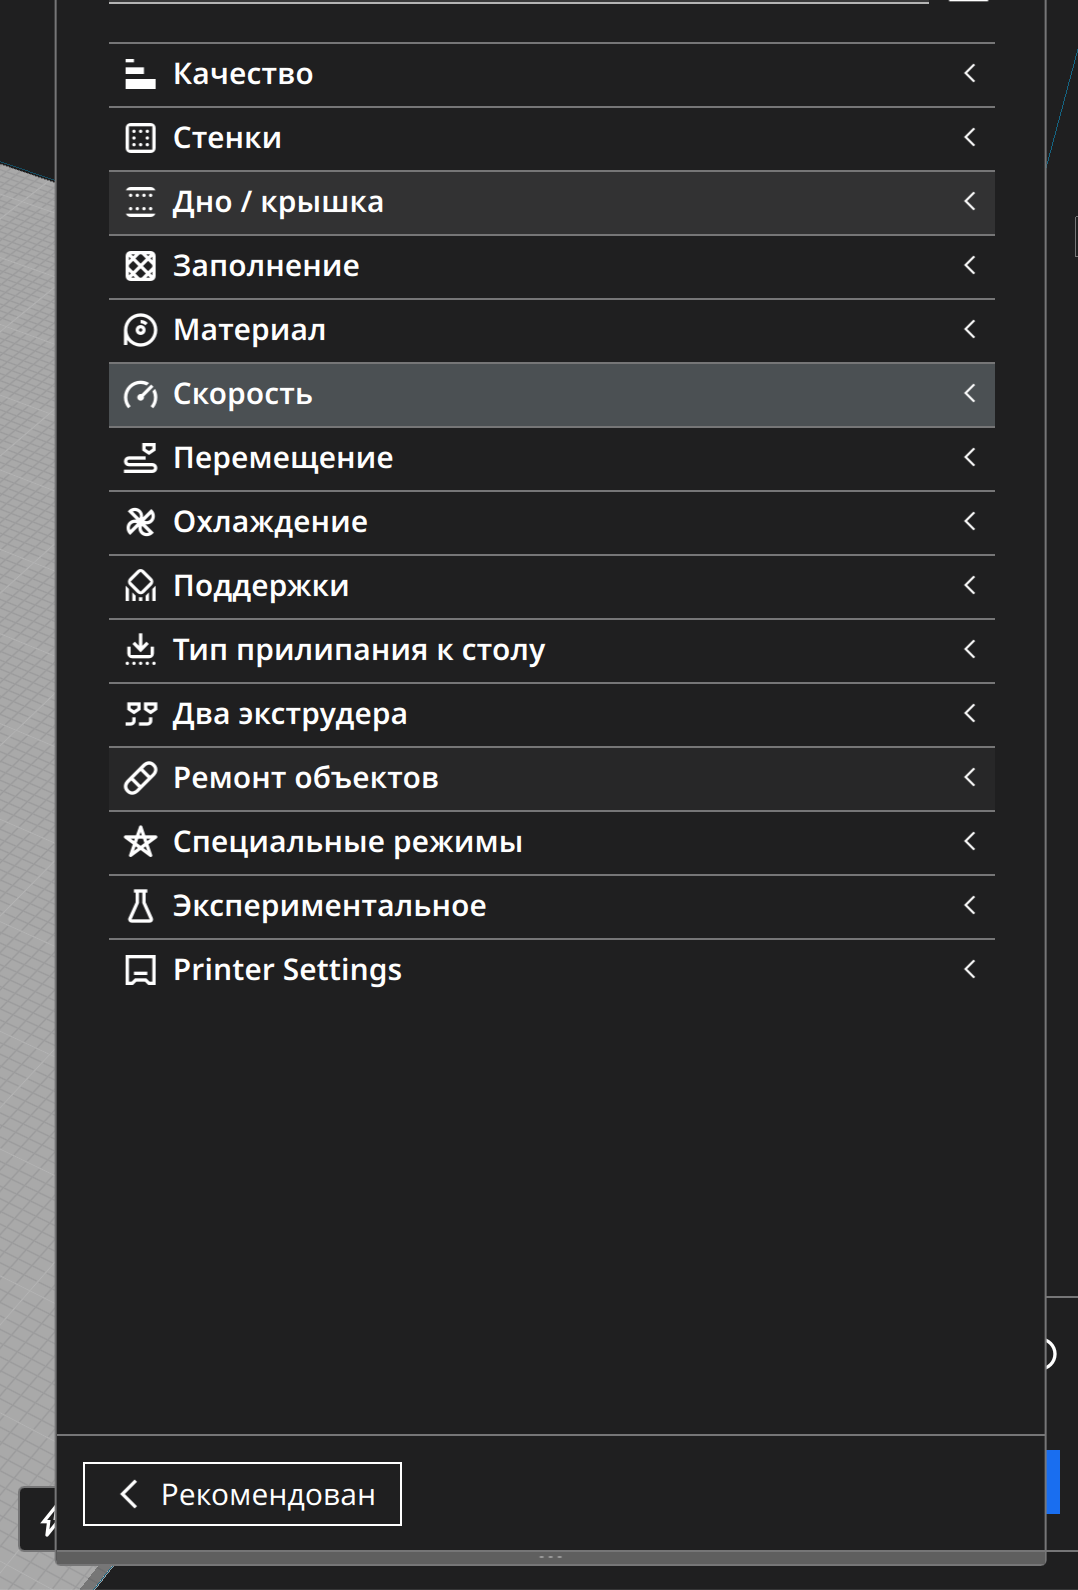The image size is (1078, 1590).
Task: Click the panel resize handle at bottom
Action: 551,1557
